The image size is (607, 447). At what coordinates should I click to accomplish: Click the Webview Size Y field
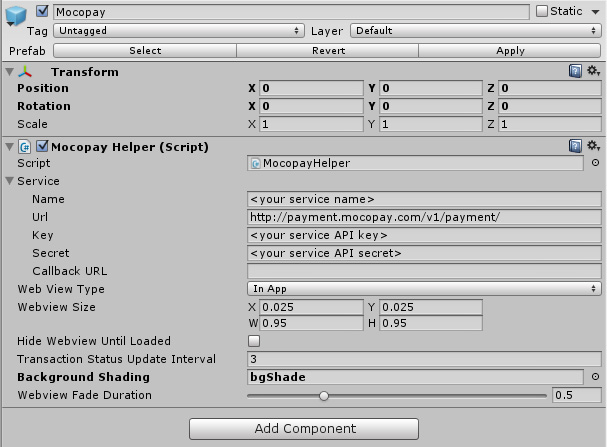click(x=431, y=307)
